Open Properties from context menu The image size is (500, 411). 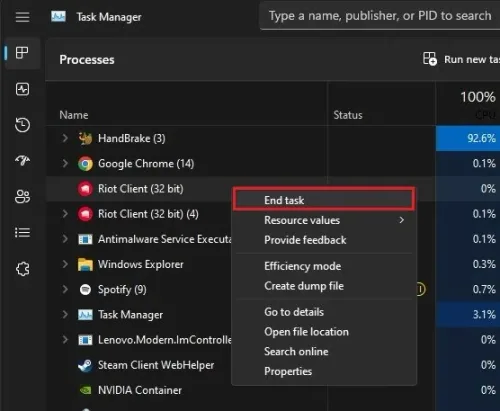pyautogui.click(x=324, y=371)
